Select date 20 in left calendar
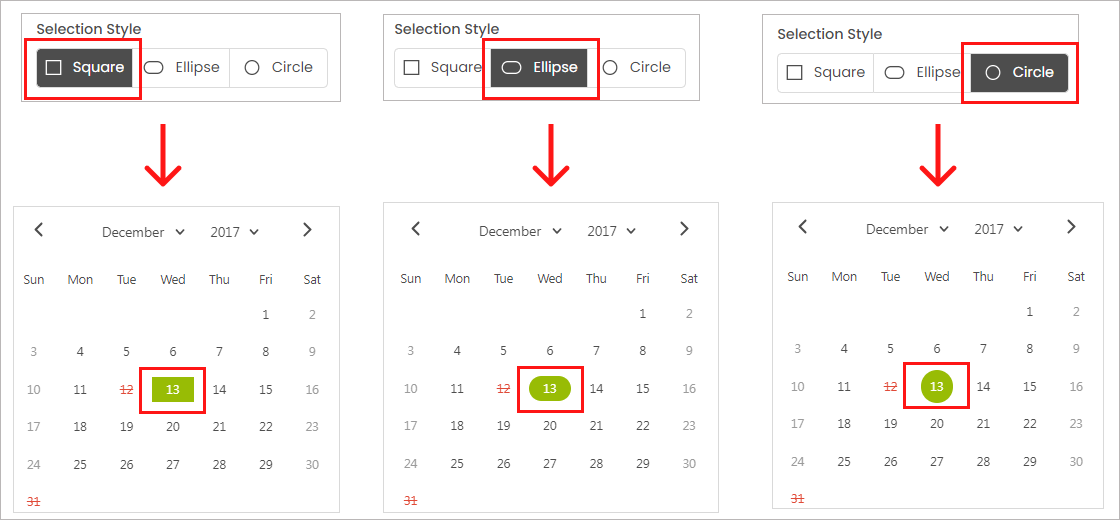Viewport: 1120px width, 520px height. coord(173,427)
